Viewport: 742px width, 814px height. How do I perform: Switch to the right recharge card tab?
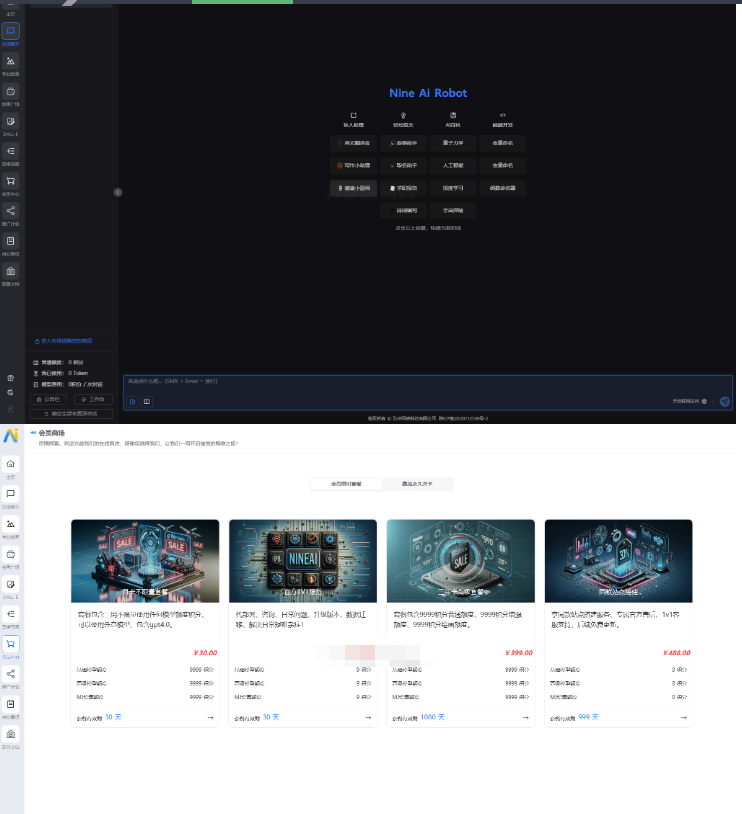click(418, 484)
